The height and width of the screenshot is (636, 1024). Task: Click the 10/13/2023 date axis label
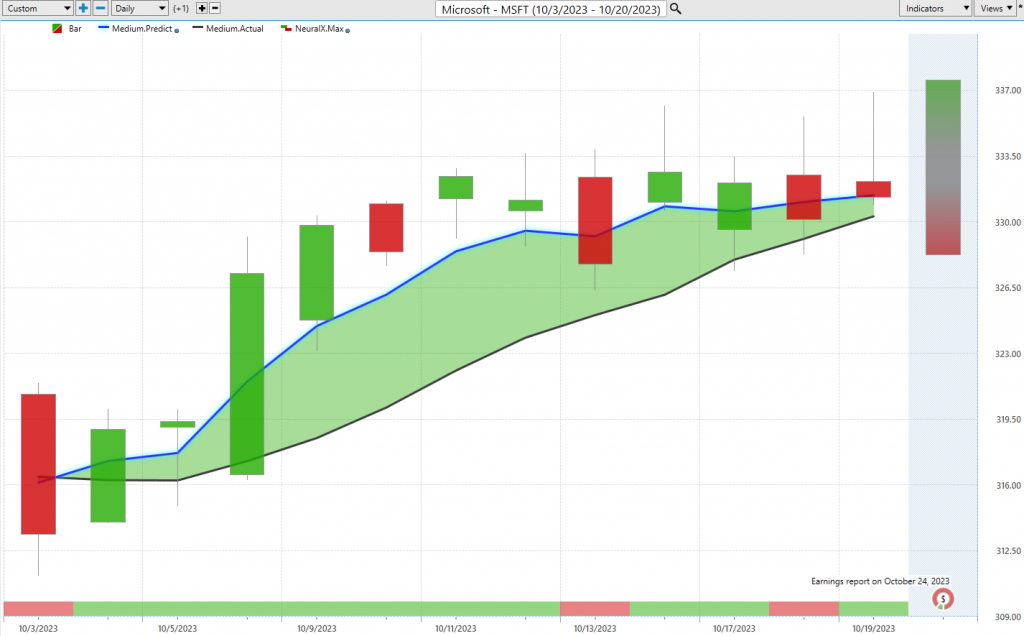(595, 628)
